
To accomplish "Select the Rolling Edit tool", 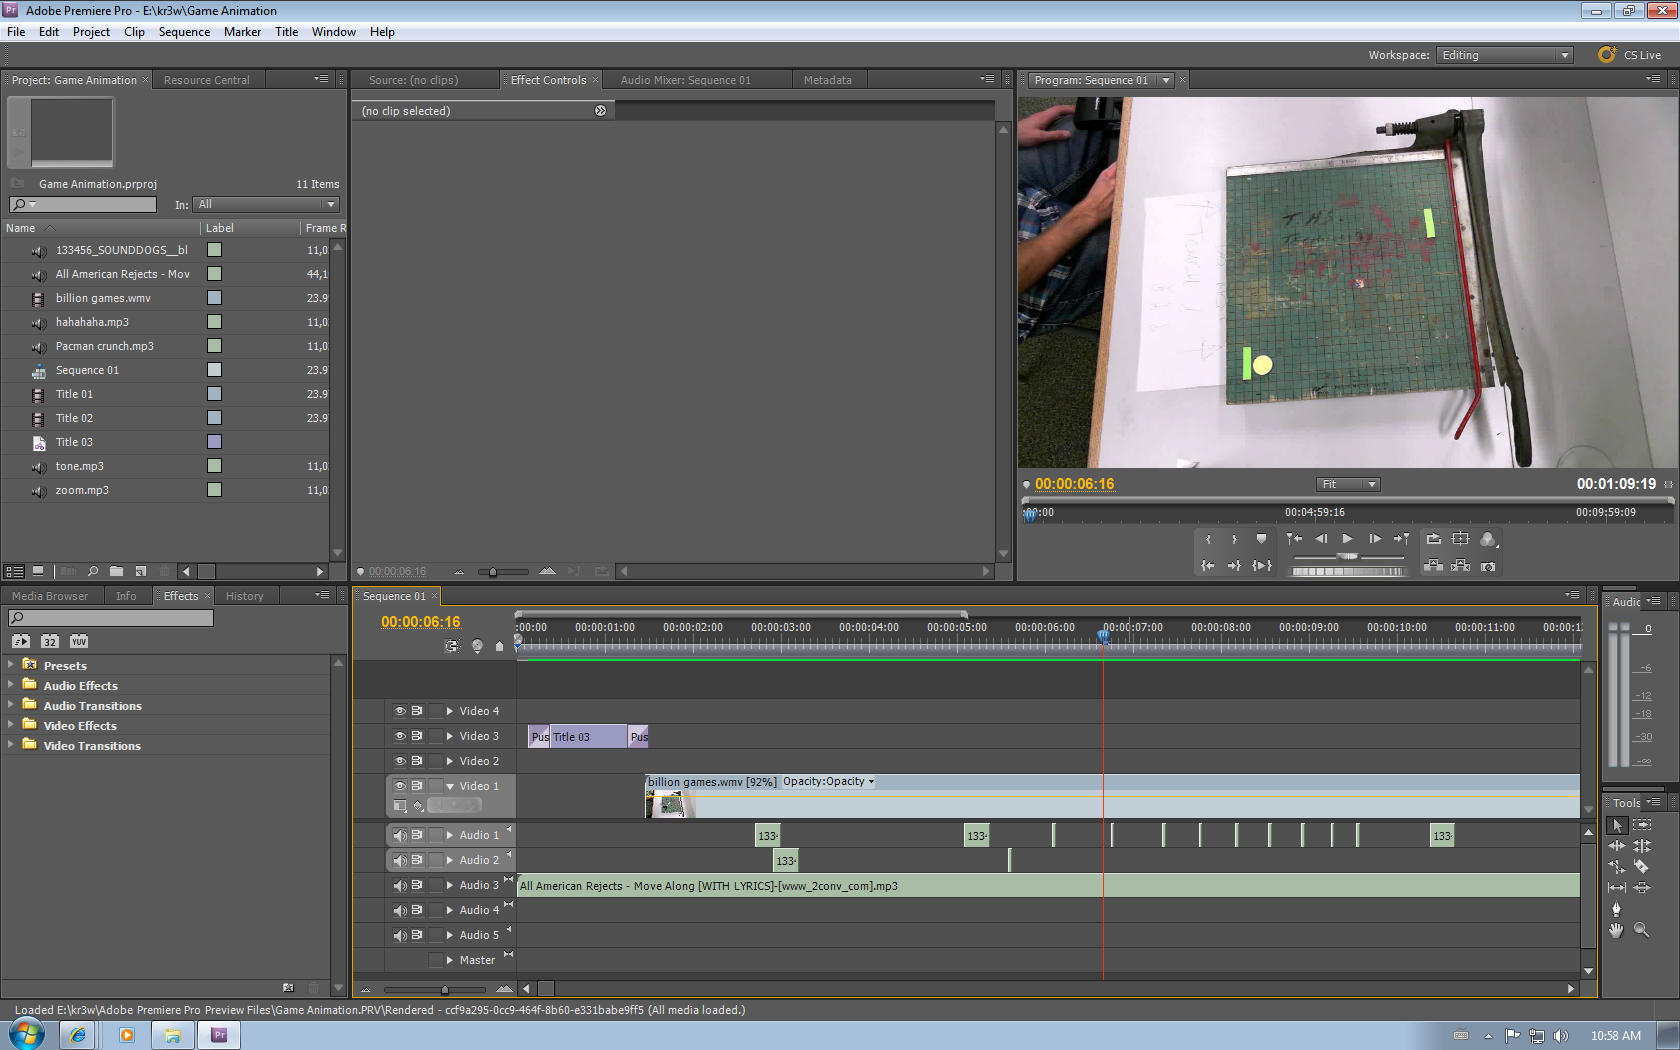I will pyautogui.click(x=1642, y=846).
